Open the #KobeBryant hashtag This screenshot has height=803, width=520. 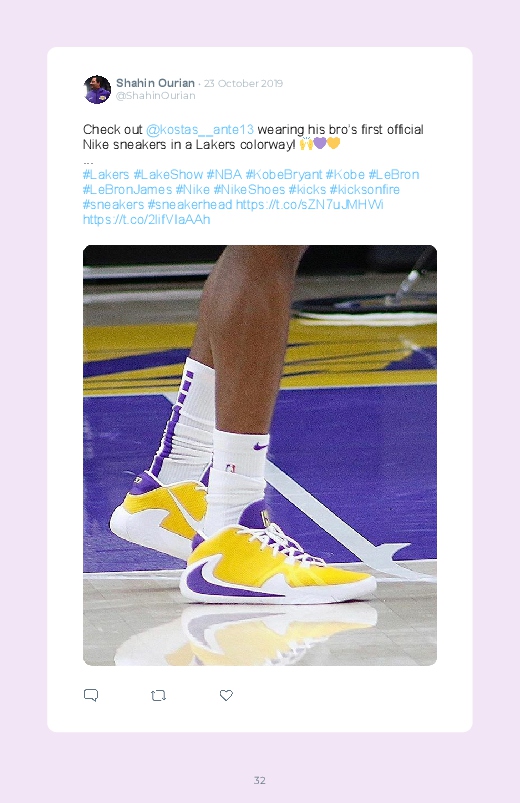click(x=284, y=175)
